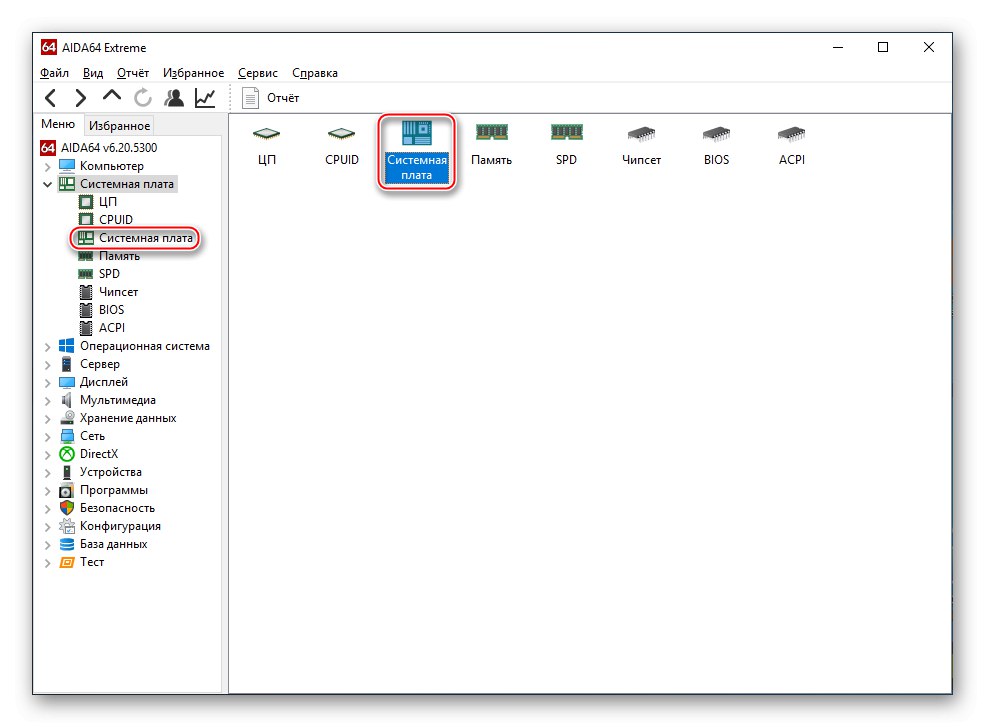Expand the Устройства tree node
The image size is (985, 727).
point(47,473)
